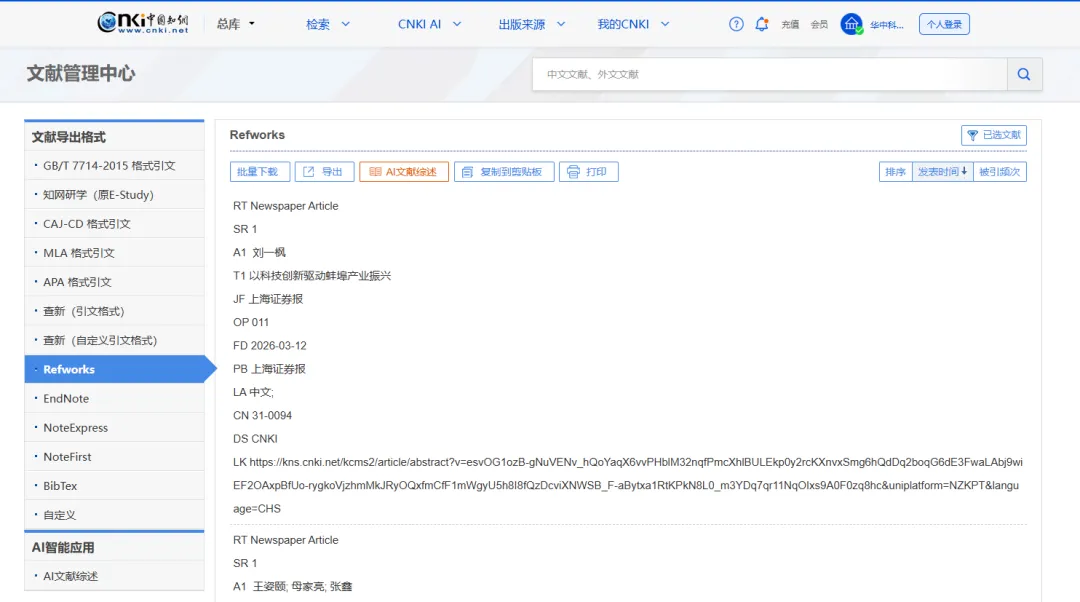The width and height of the screenshot is (1080, 602).
Task: Select the NoteExpress export format
Action: tap(114, 427)
